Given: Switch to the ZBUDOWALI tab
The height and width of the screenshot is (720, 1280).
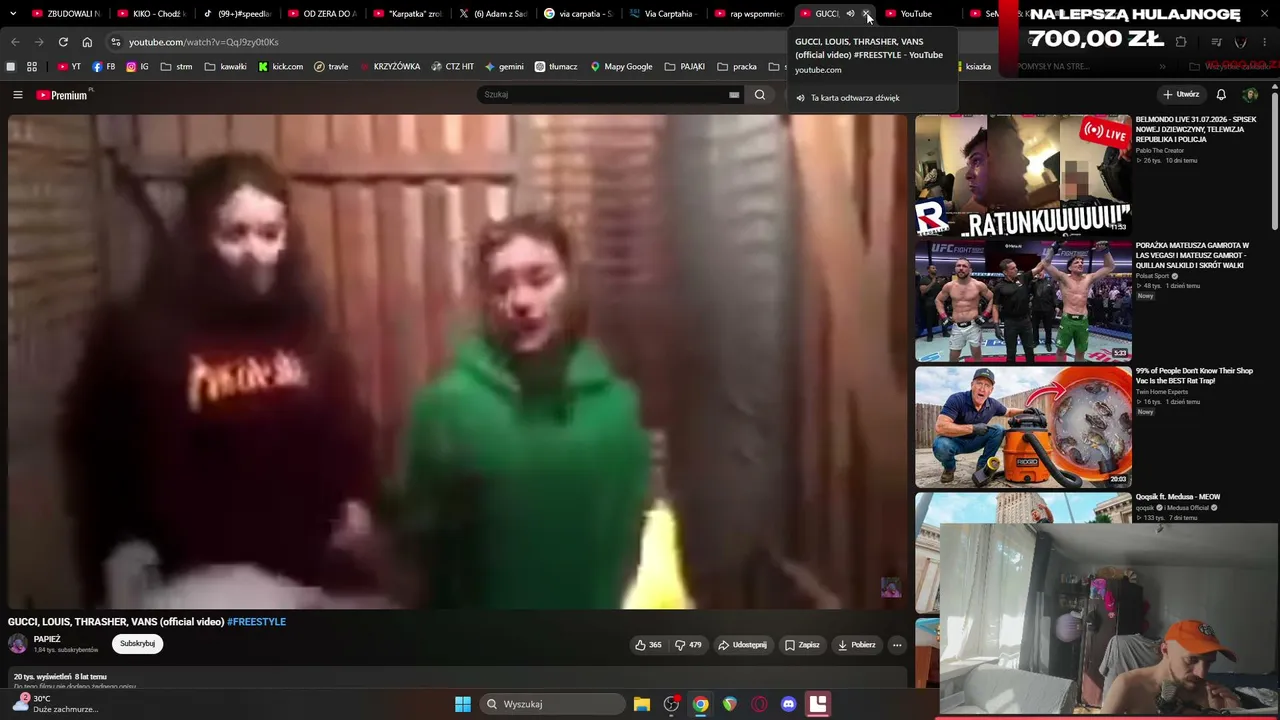Looking at the screenshot, I should tap(66, 14).
